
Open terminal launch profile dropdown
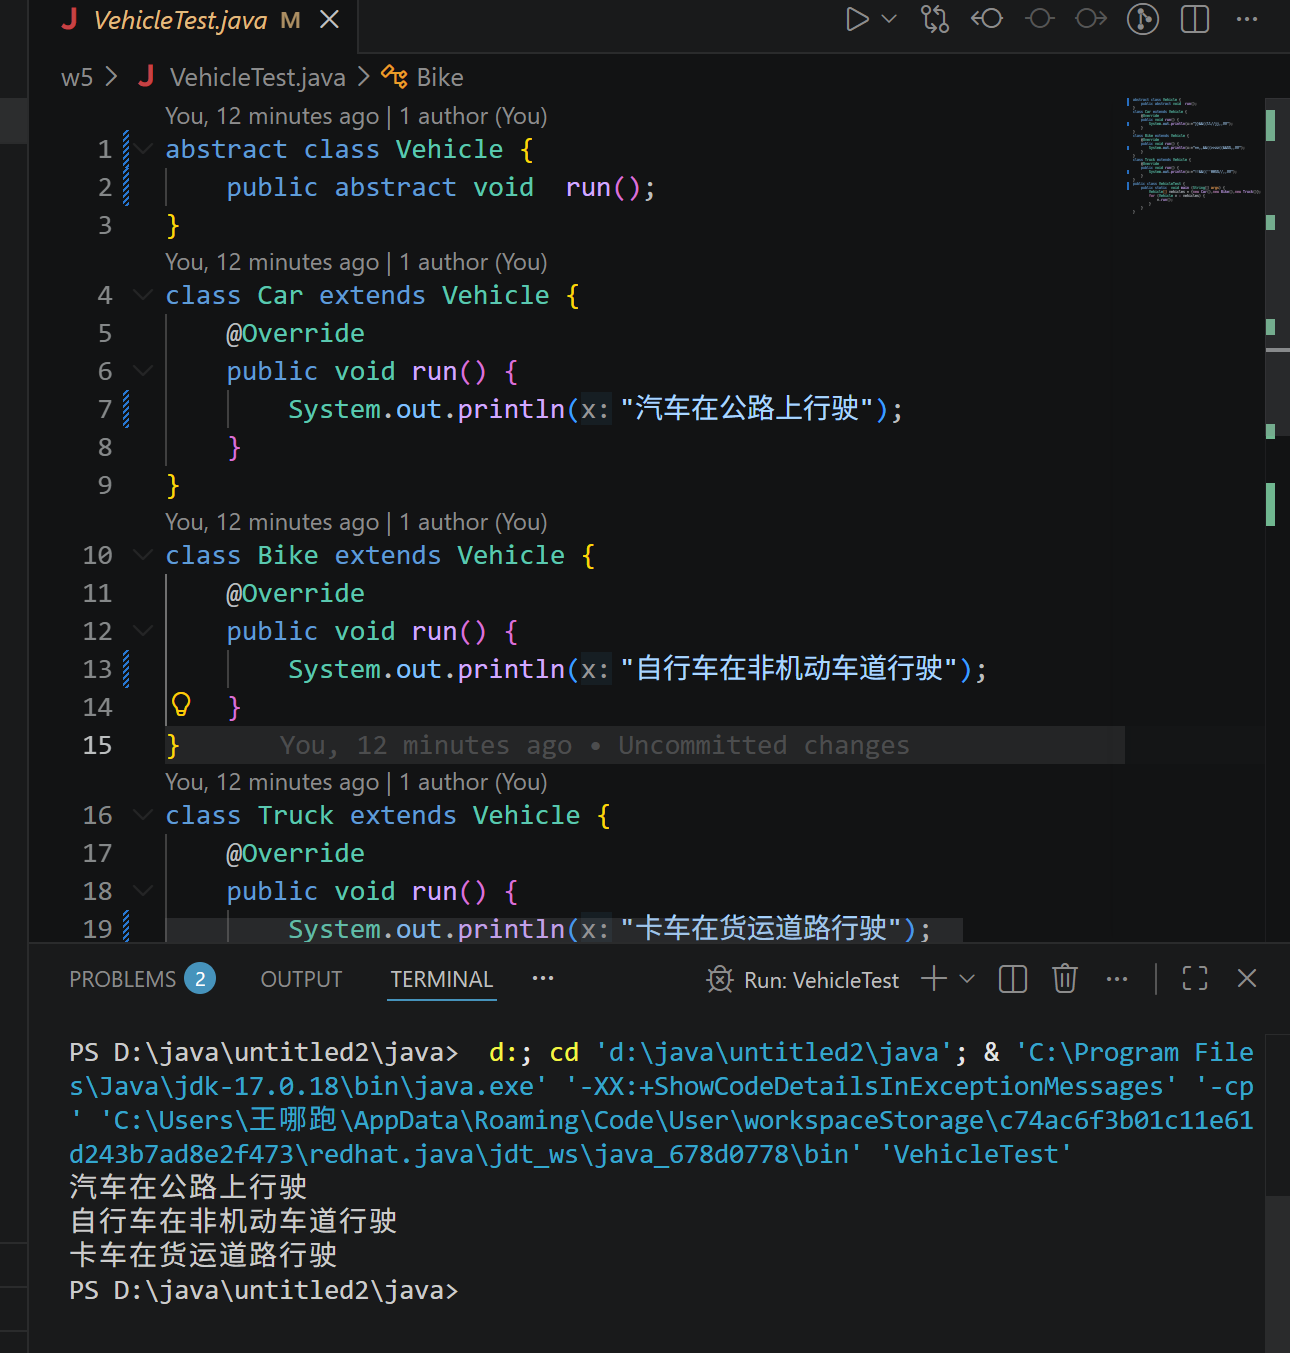967,979
